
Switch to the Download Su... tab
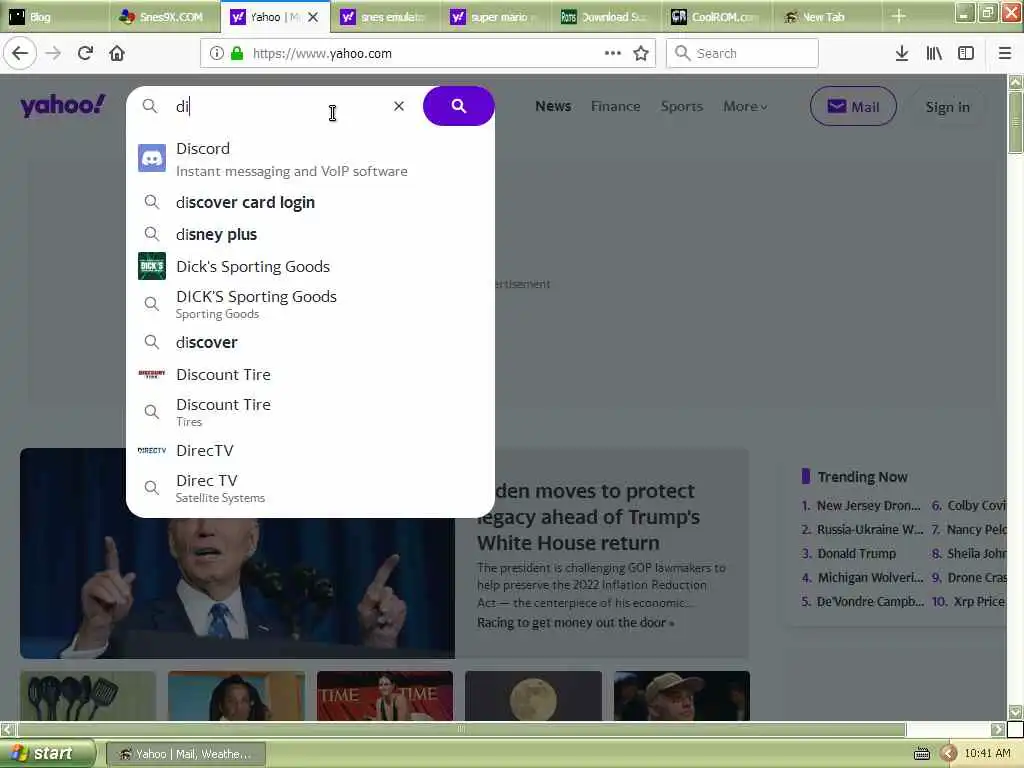coord(606,17)
